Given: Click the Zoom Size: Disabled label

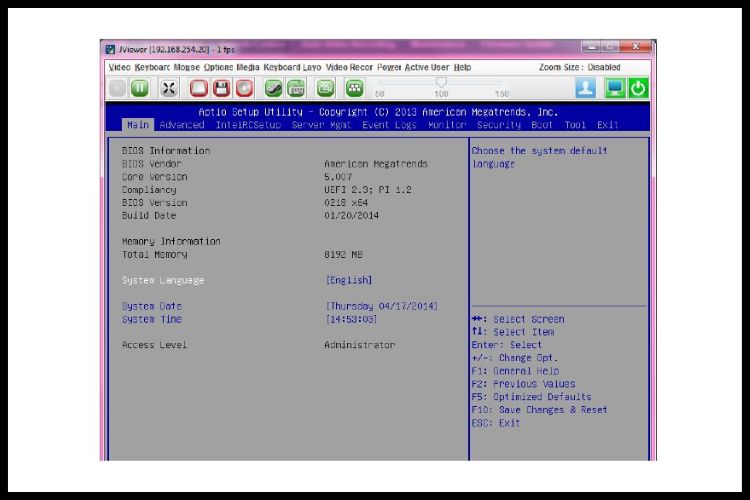Looking at the screenshot, I should pos(580,67).
